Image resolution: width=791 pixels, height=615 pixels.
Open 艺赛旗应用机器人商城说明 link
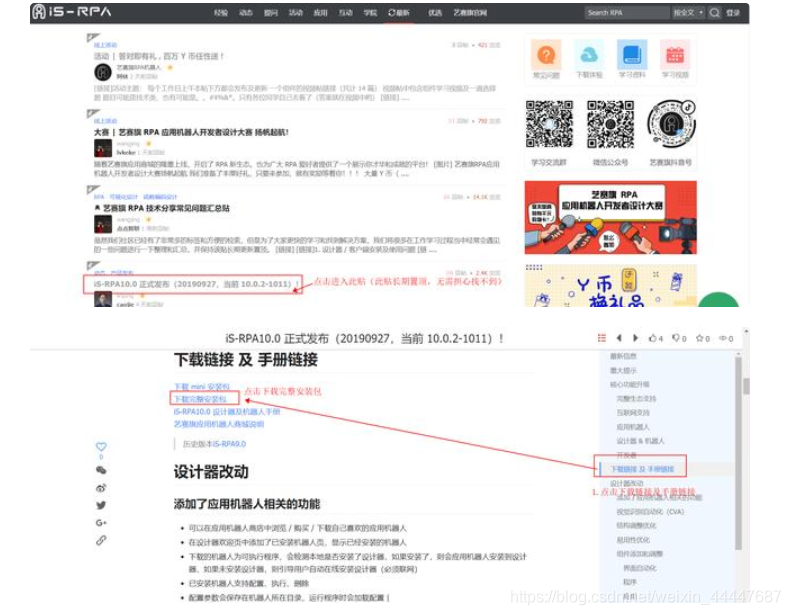219,424
